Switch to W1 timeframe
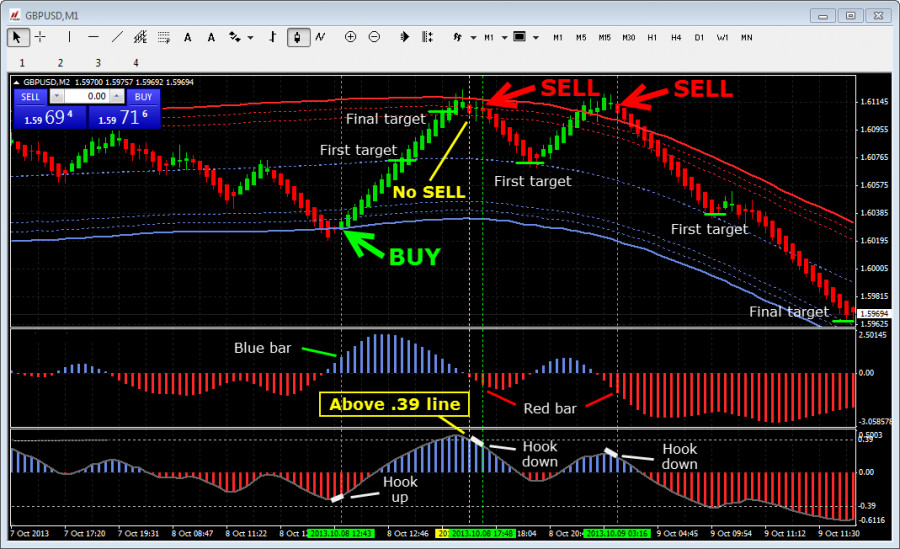The width and height of the screenshot is (900, 549). point(722,38)
